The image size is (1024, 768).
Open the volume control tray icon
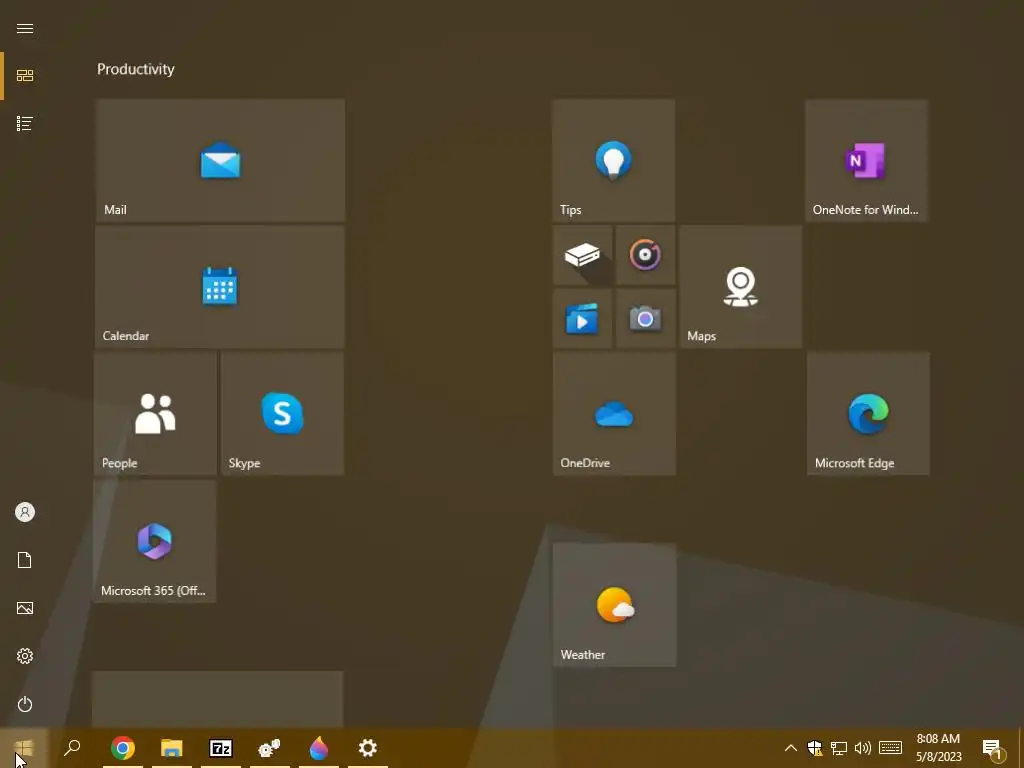(863, 748)
